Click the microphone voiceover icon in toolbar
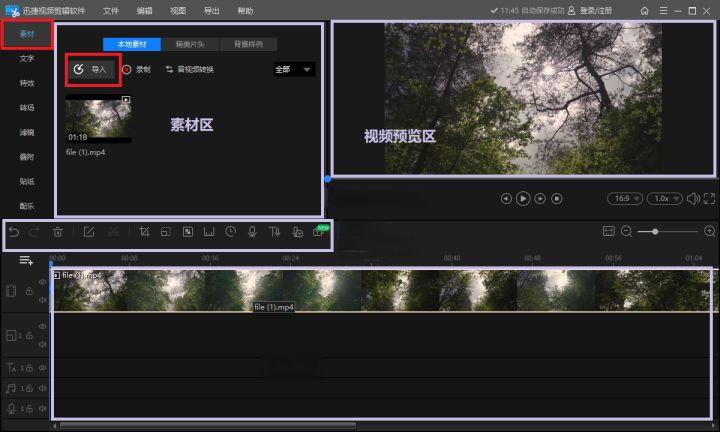Viewport: 720px width, 432px height. coord(253,232)
